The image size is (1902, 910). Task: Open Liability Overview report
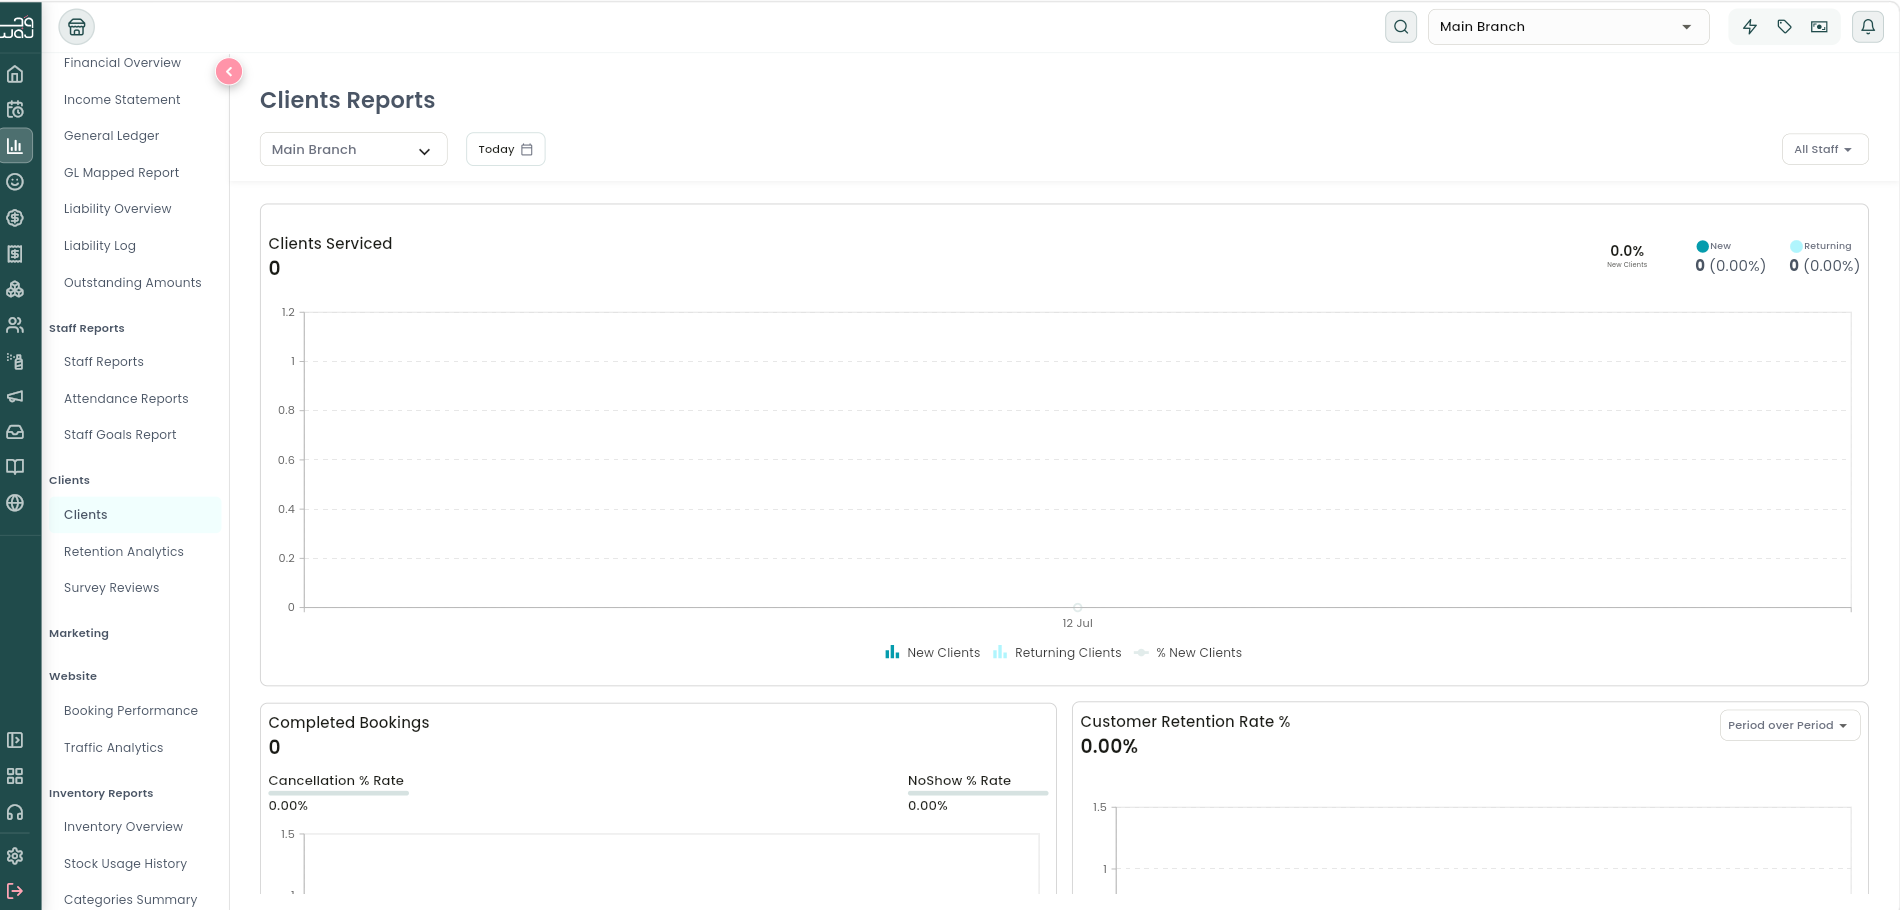click(117, 209)
